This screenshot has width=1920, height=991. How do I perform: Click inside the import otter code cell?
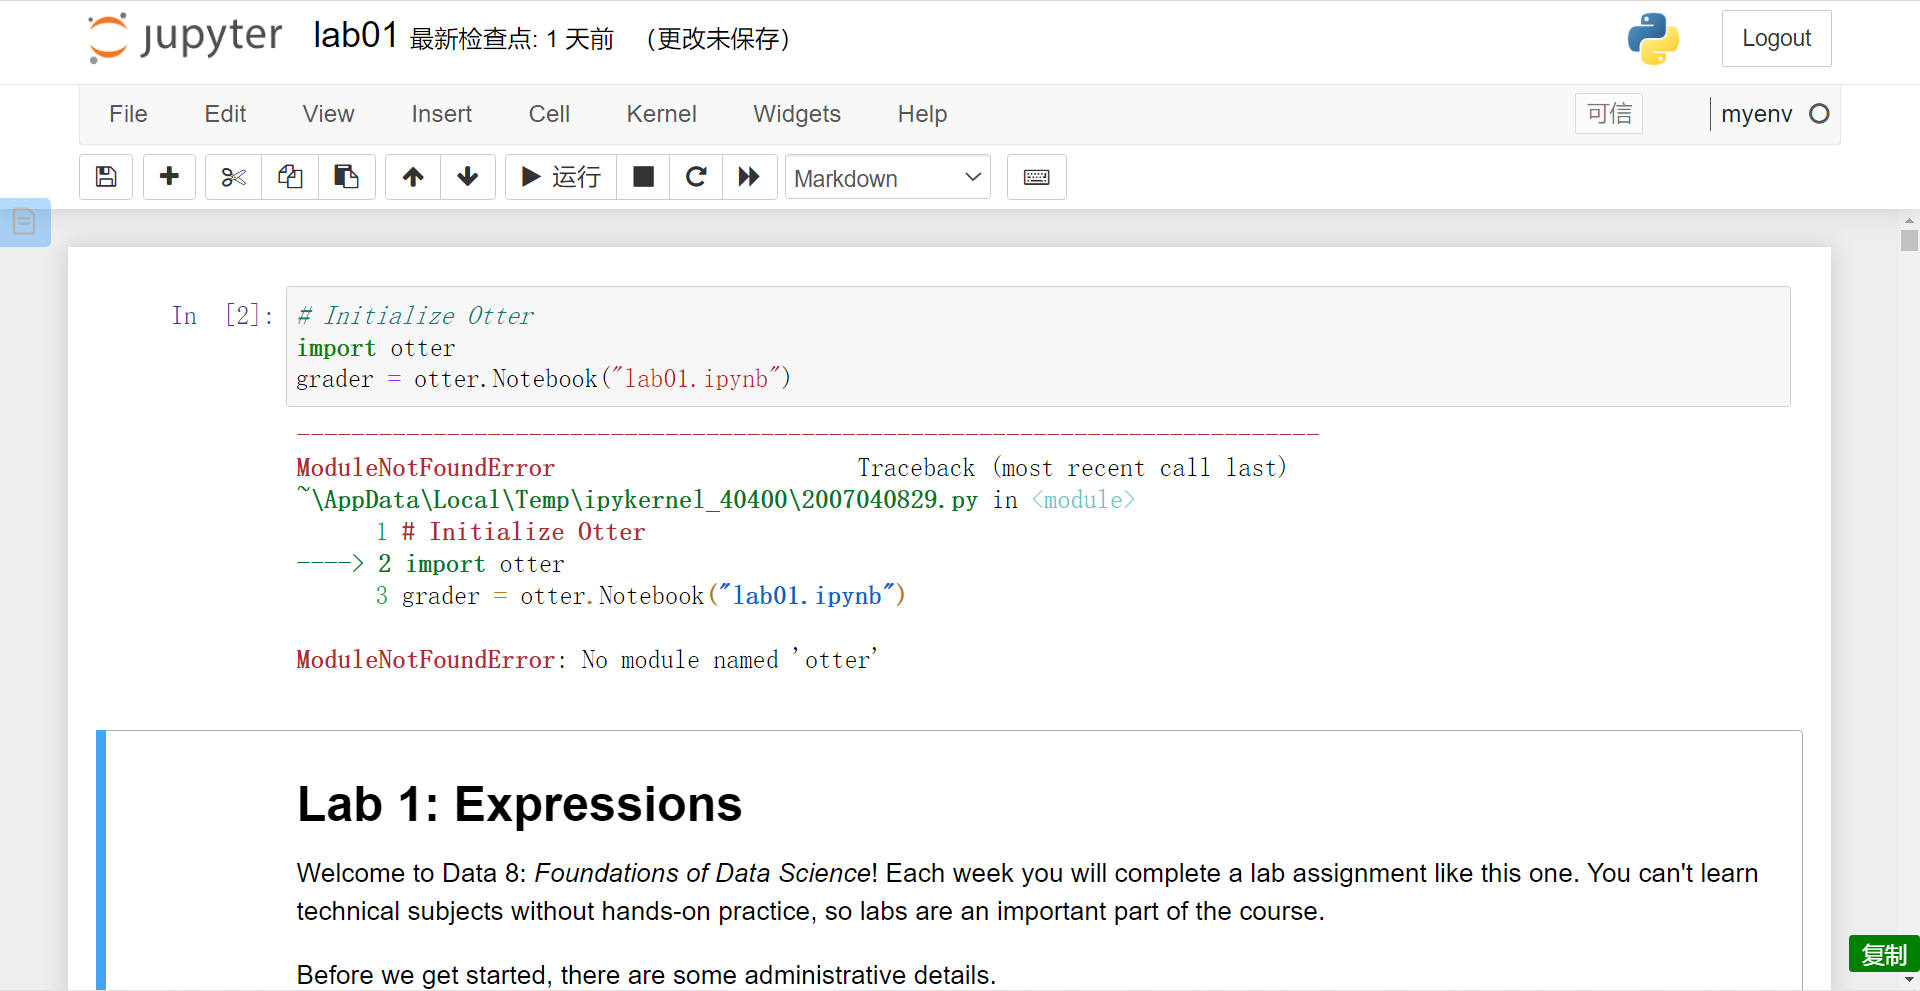coord(1038,347)
